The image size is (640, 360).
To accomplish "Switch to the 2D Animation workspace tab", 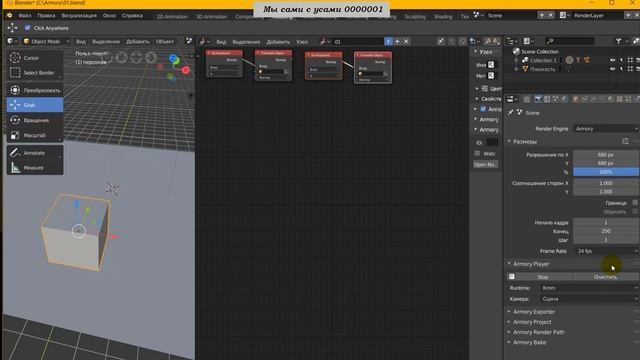I will click(172, 17).
